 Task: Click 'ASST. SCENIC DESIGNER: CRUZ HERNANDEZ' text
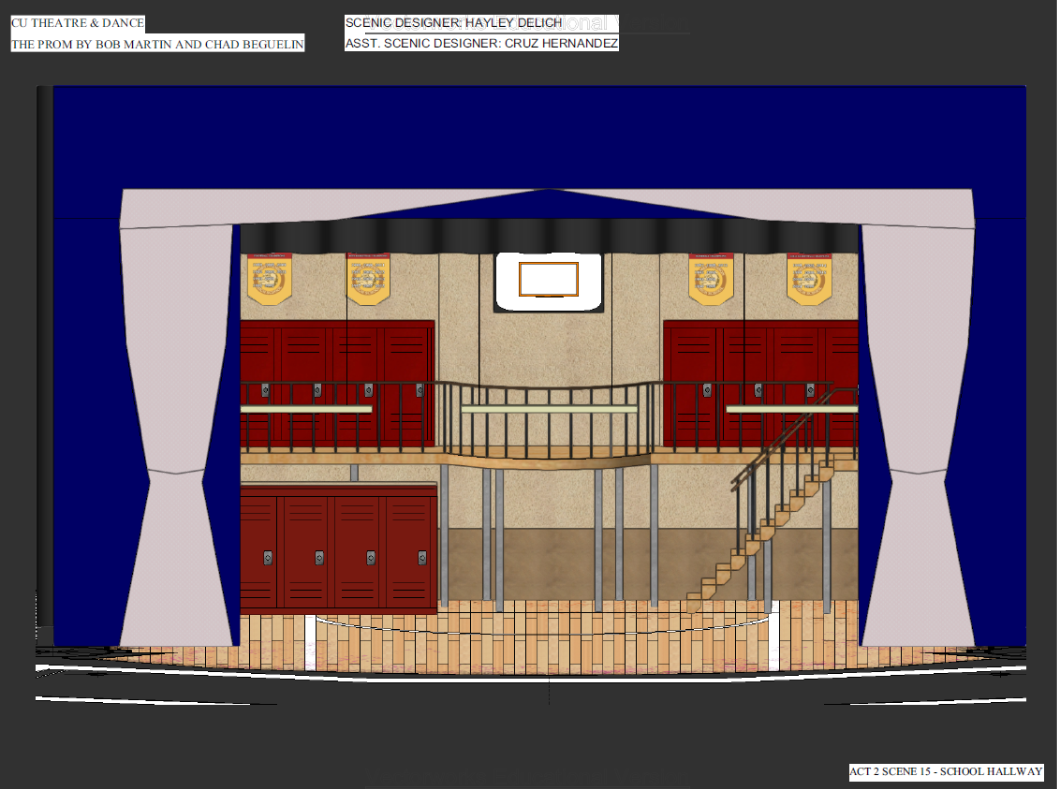[481, 43]
